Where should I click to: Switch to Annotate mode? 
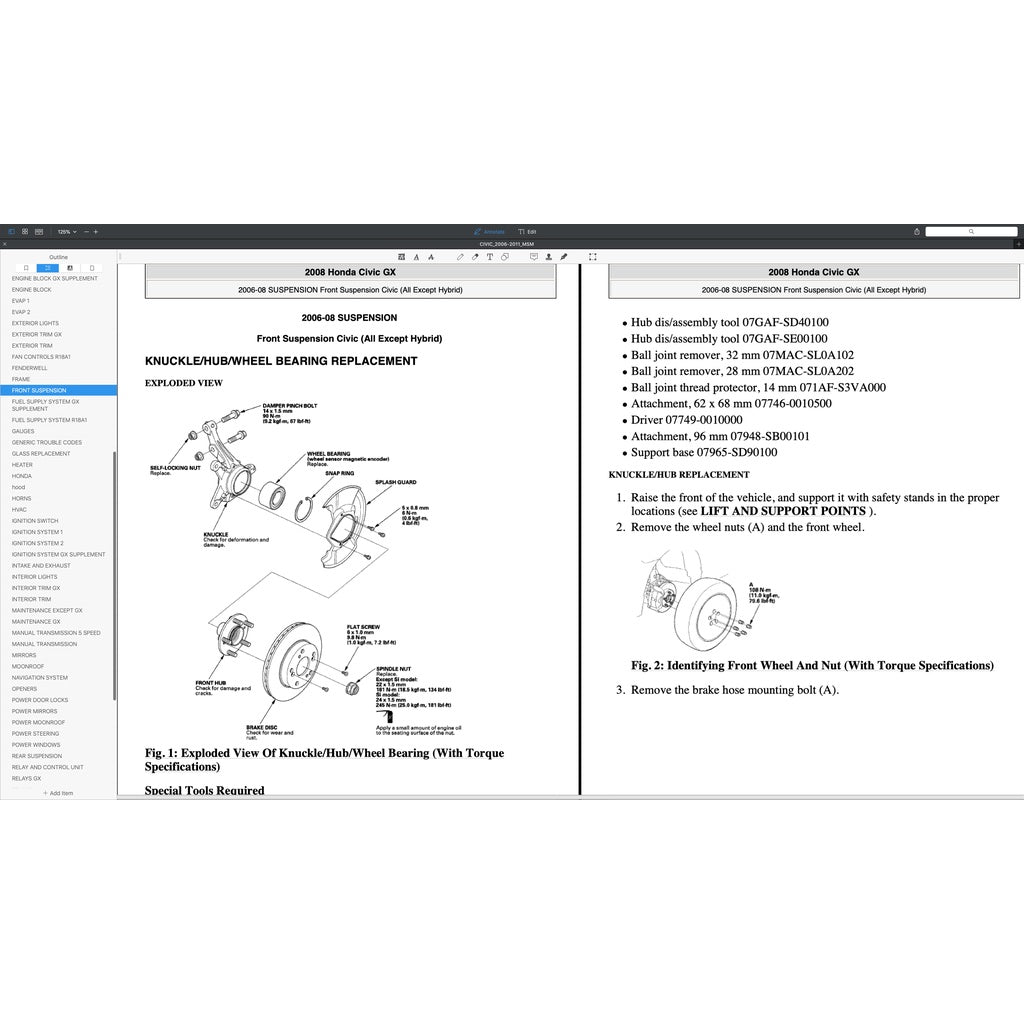pos(490,231)
